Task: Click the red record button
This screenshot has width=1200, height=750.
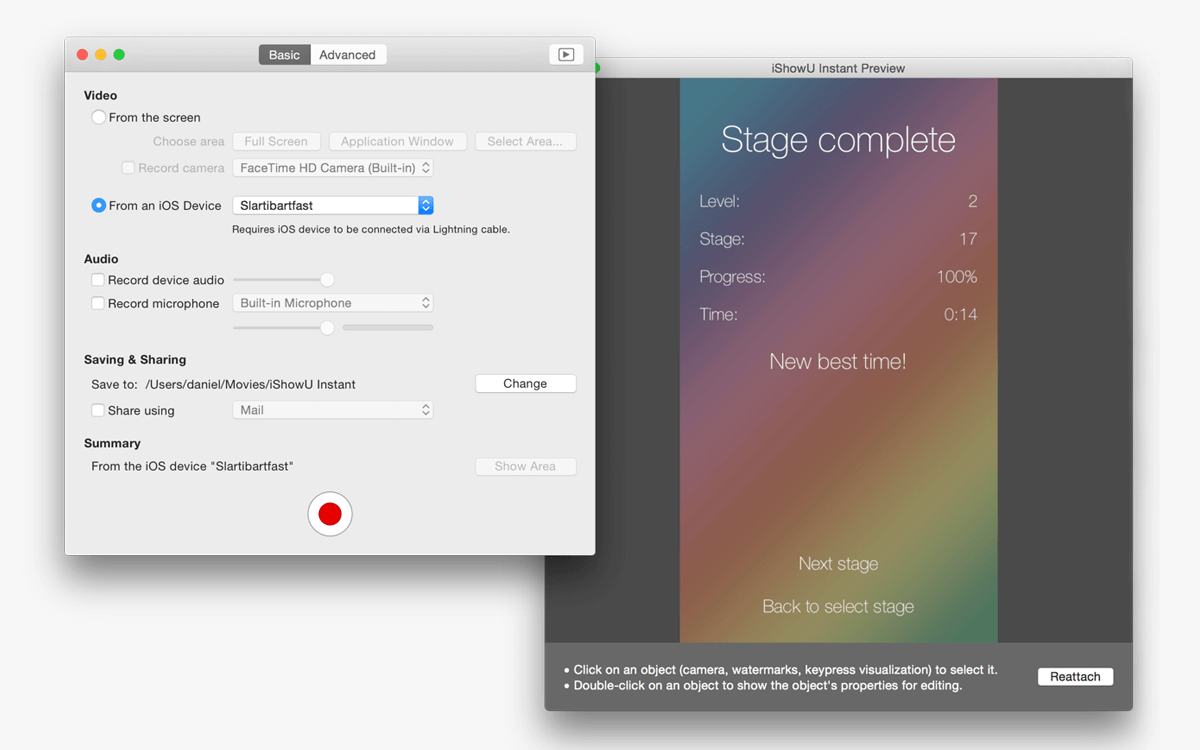Action: pos(330,514)
